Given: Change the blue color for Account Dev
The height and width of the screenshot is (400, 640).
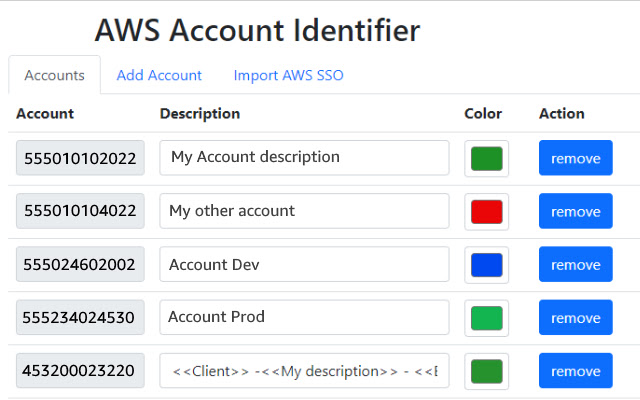Looking at the screenshot, I should point(486,264).
